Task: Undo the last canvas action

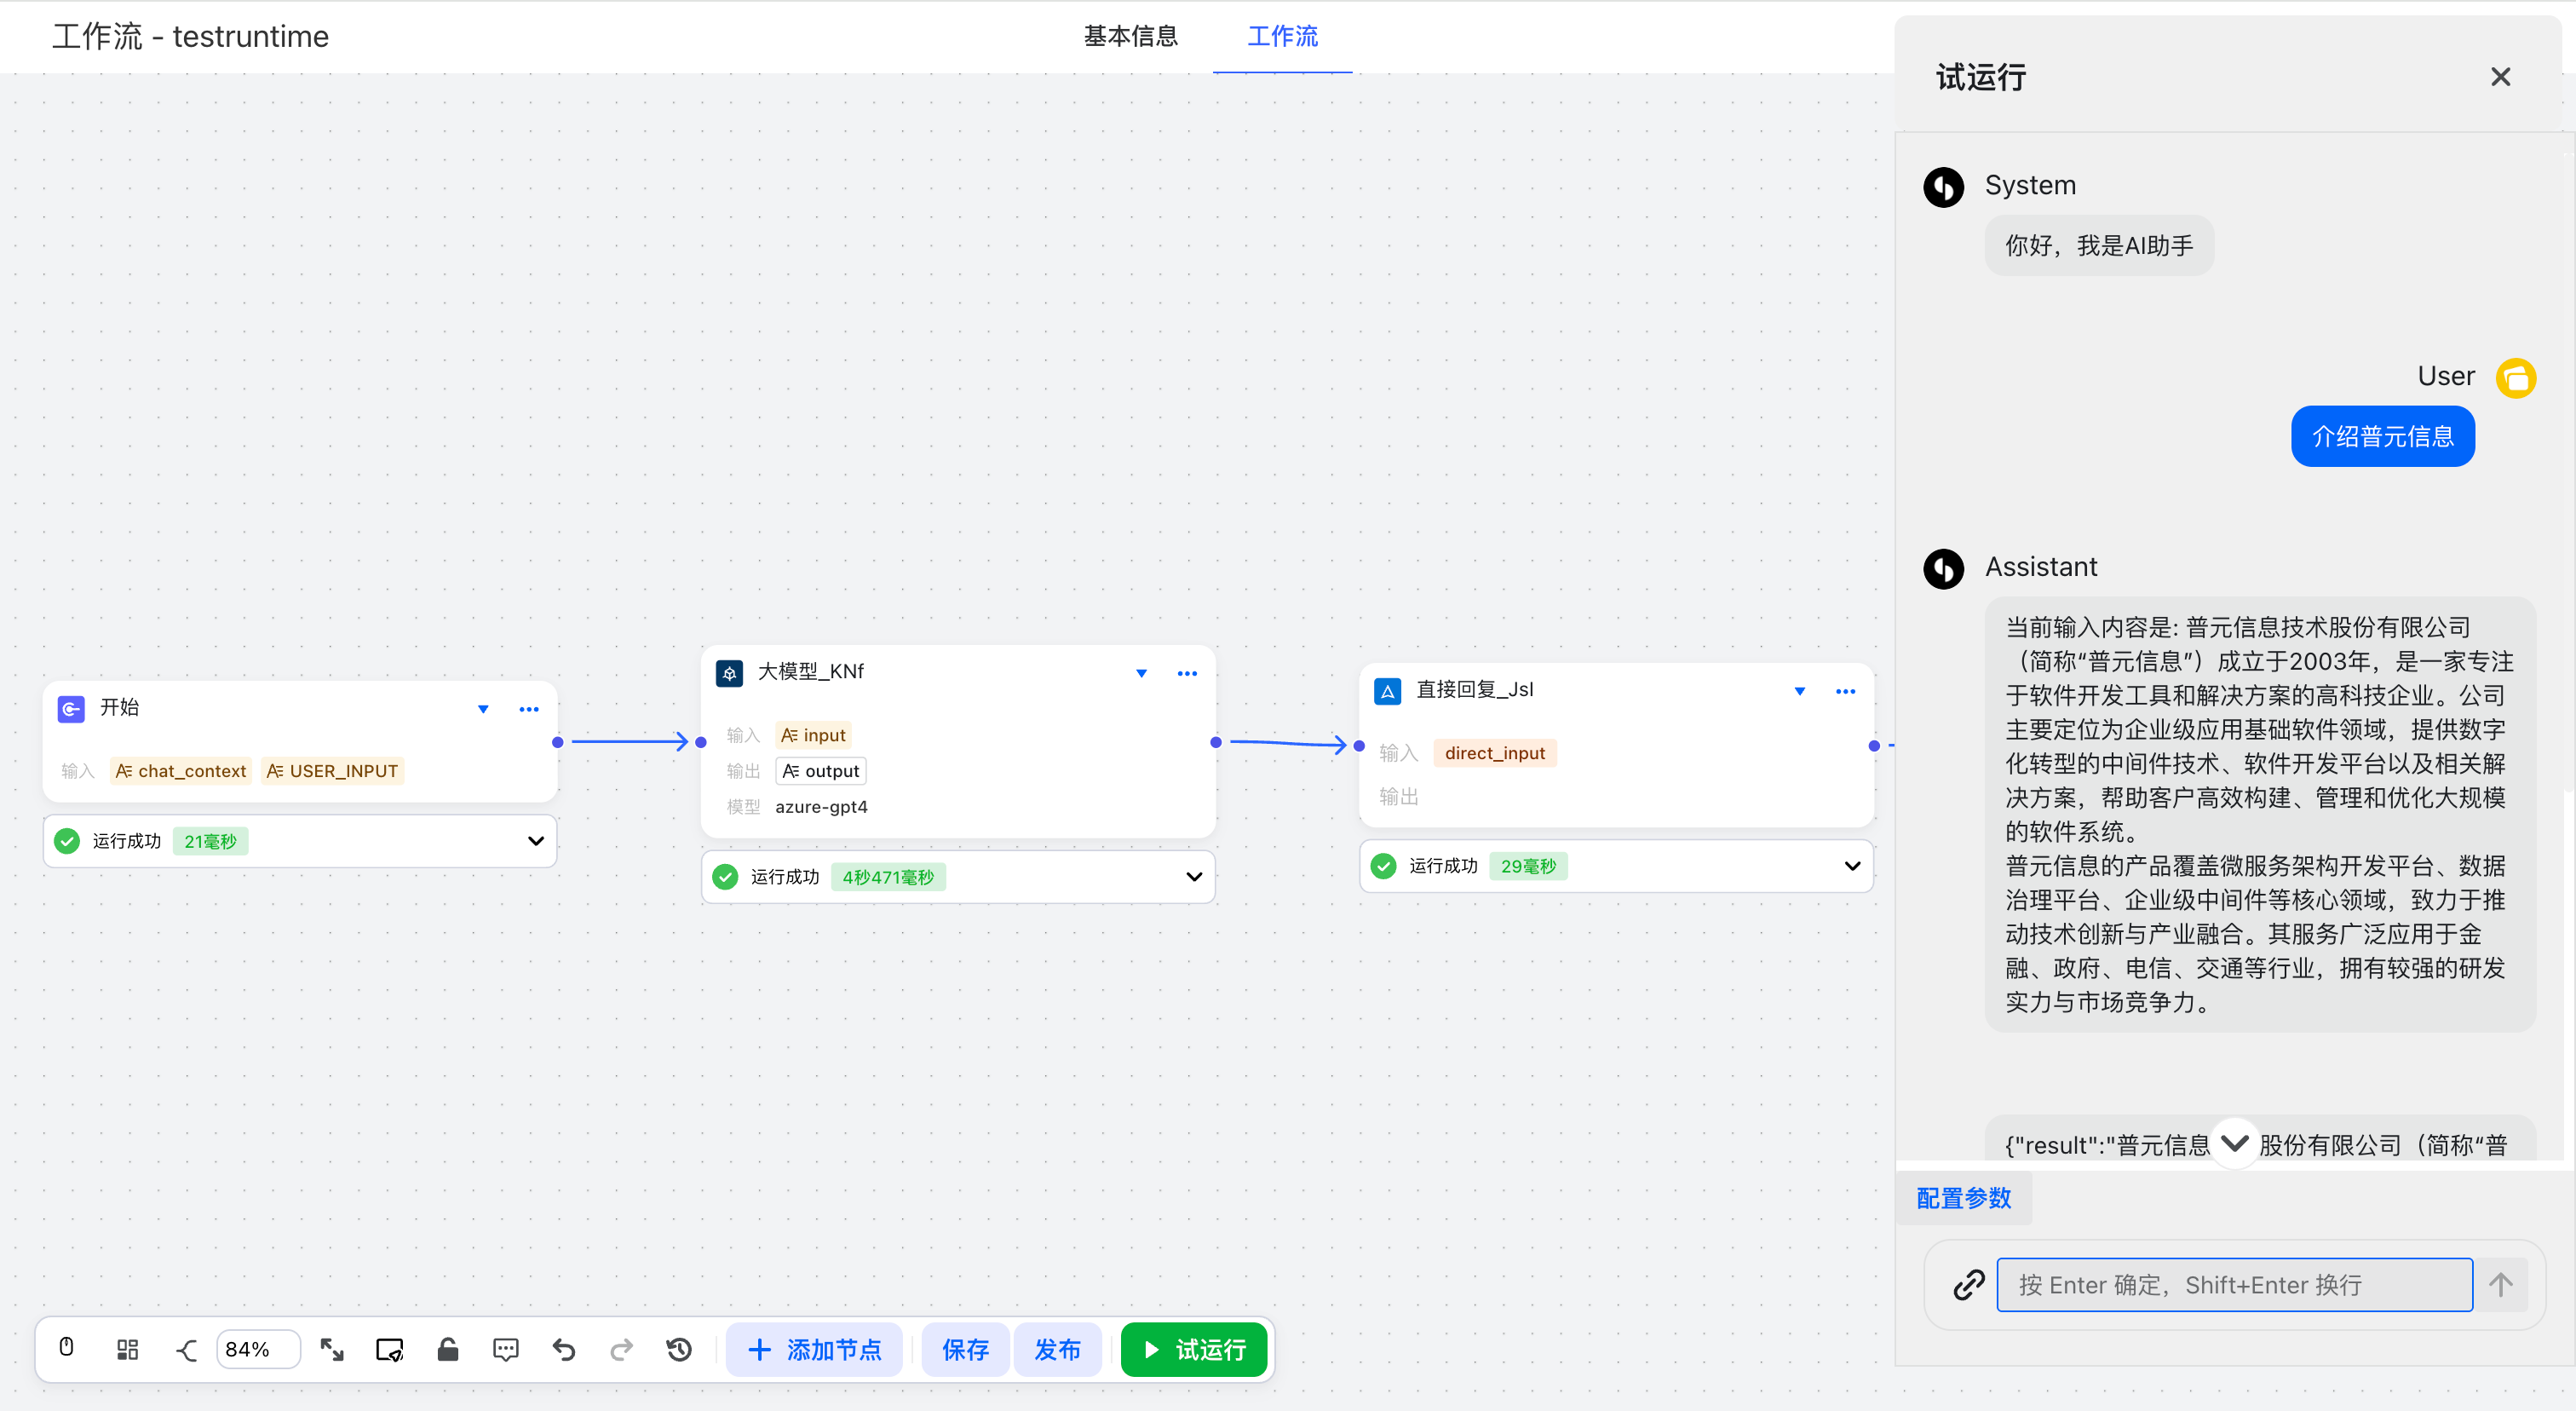Action: coord(564,1349)
